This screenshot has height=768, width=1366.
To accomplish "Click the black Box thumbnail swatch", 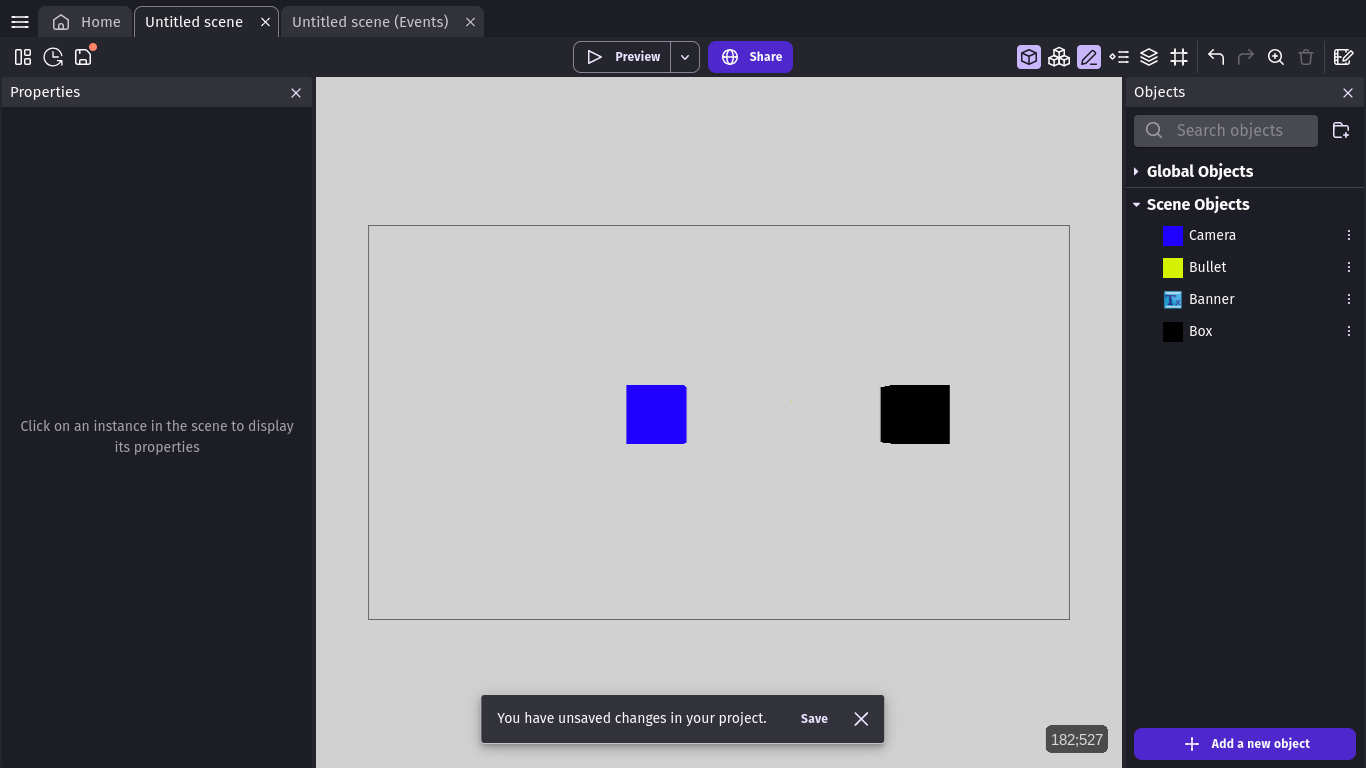I will (1173, 331).
